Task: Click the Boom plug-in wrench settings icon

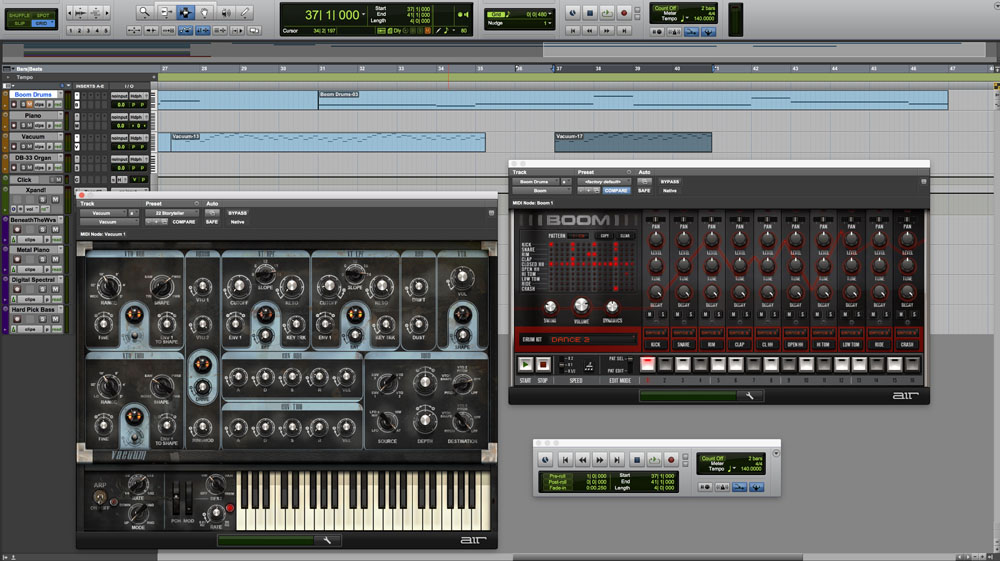Action: 749,396
